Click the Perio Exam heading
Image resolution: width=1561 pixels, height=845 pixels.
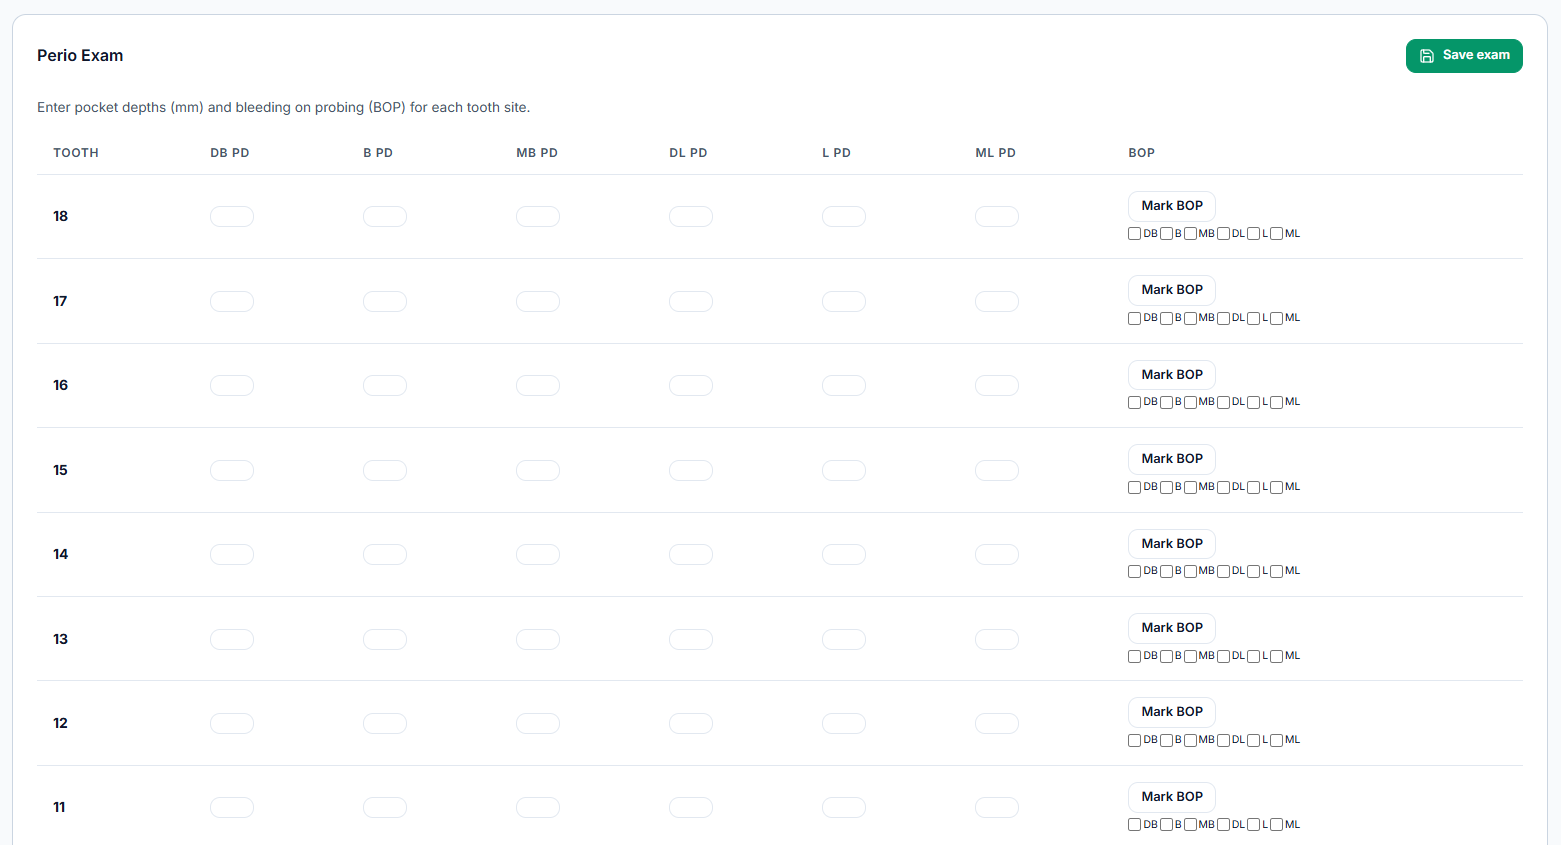click(x=80, y=56)
